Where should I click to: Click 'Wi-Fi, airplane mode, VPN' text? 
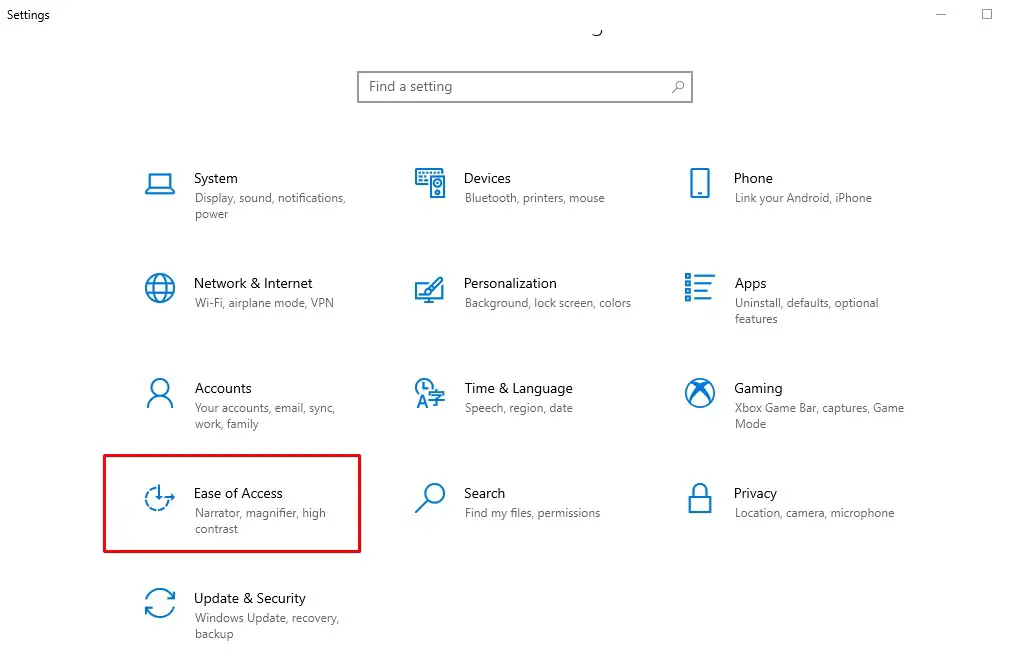pyautogui.click(x=264, y=303)
